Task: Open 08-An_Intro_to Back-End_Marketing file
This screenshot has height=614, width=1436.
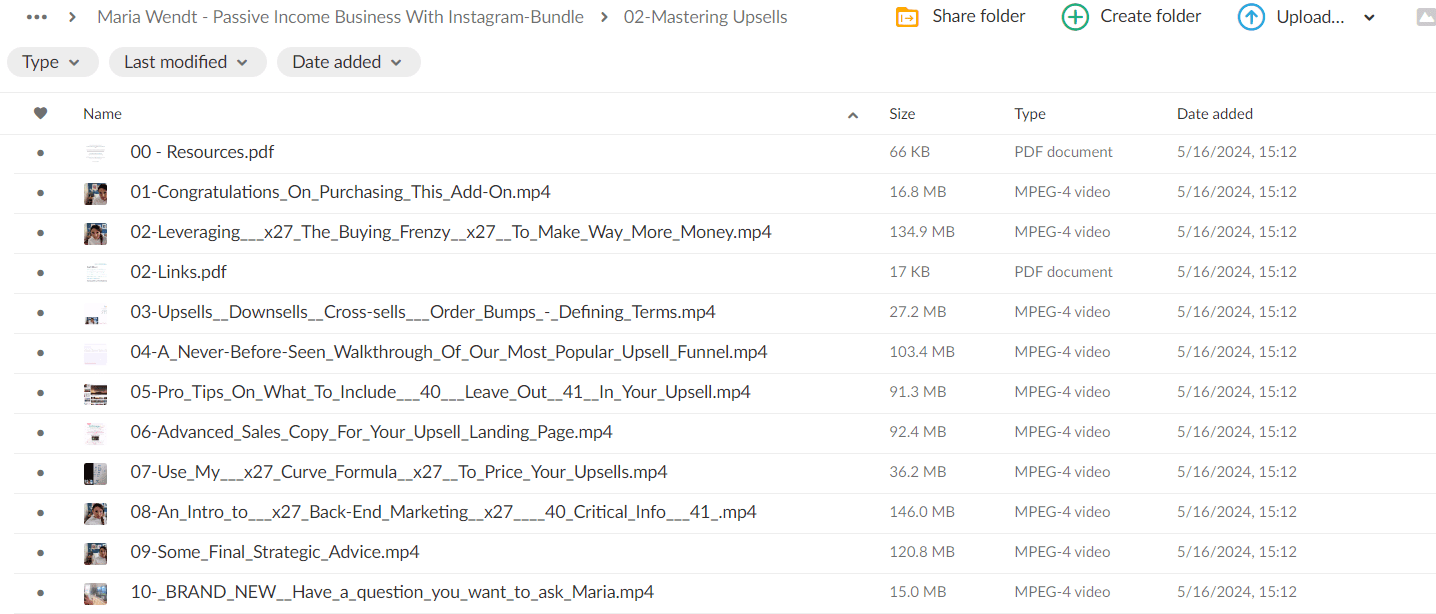Action: (444, 512)
